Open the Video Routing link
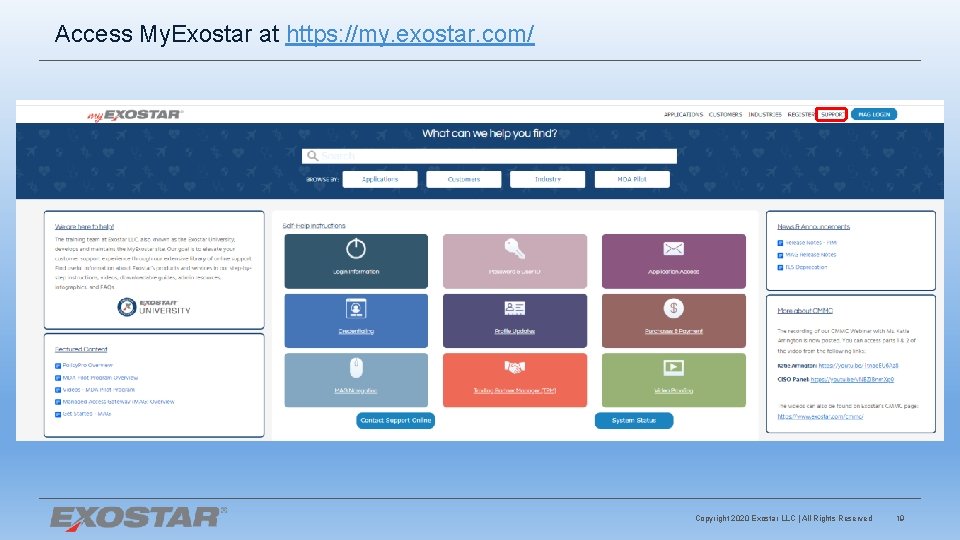The height and width of the screenshot is (540, 960). (x=673, y=391)
